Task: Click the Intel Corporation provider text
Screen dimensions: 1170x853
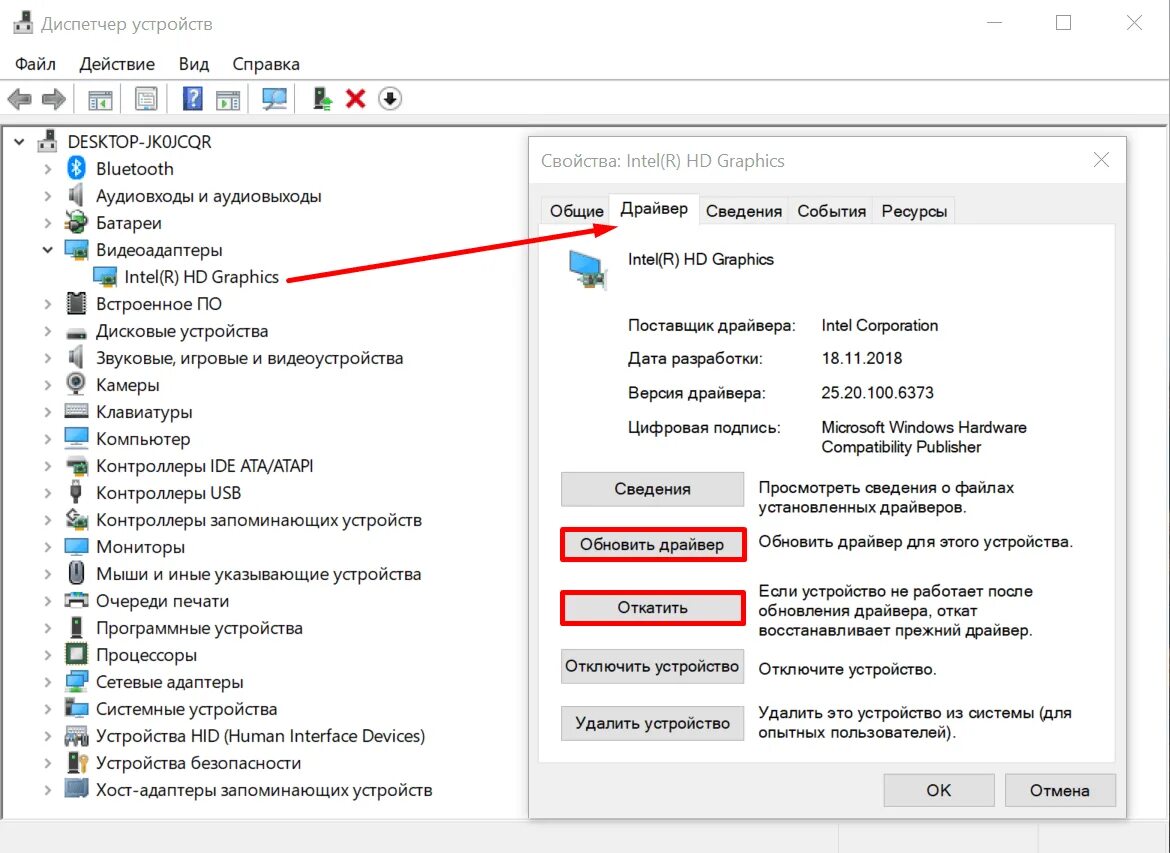Action: coord(880,325)
